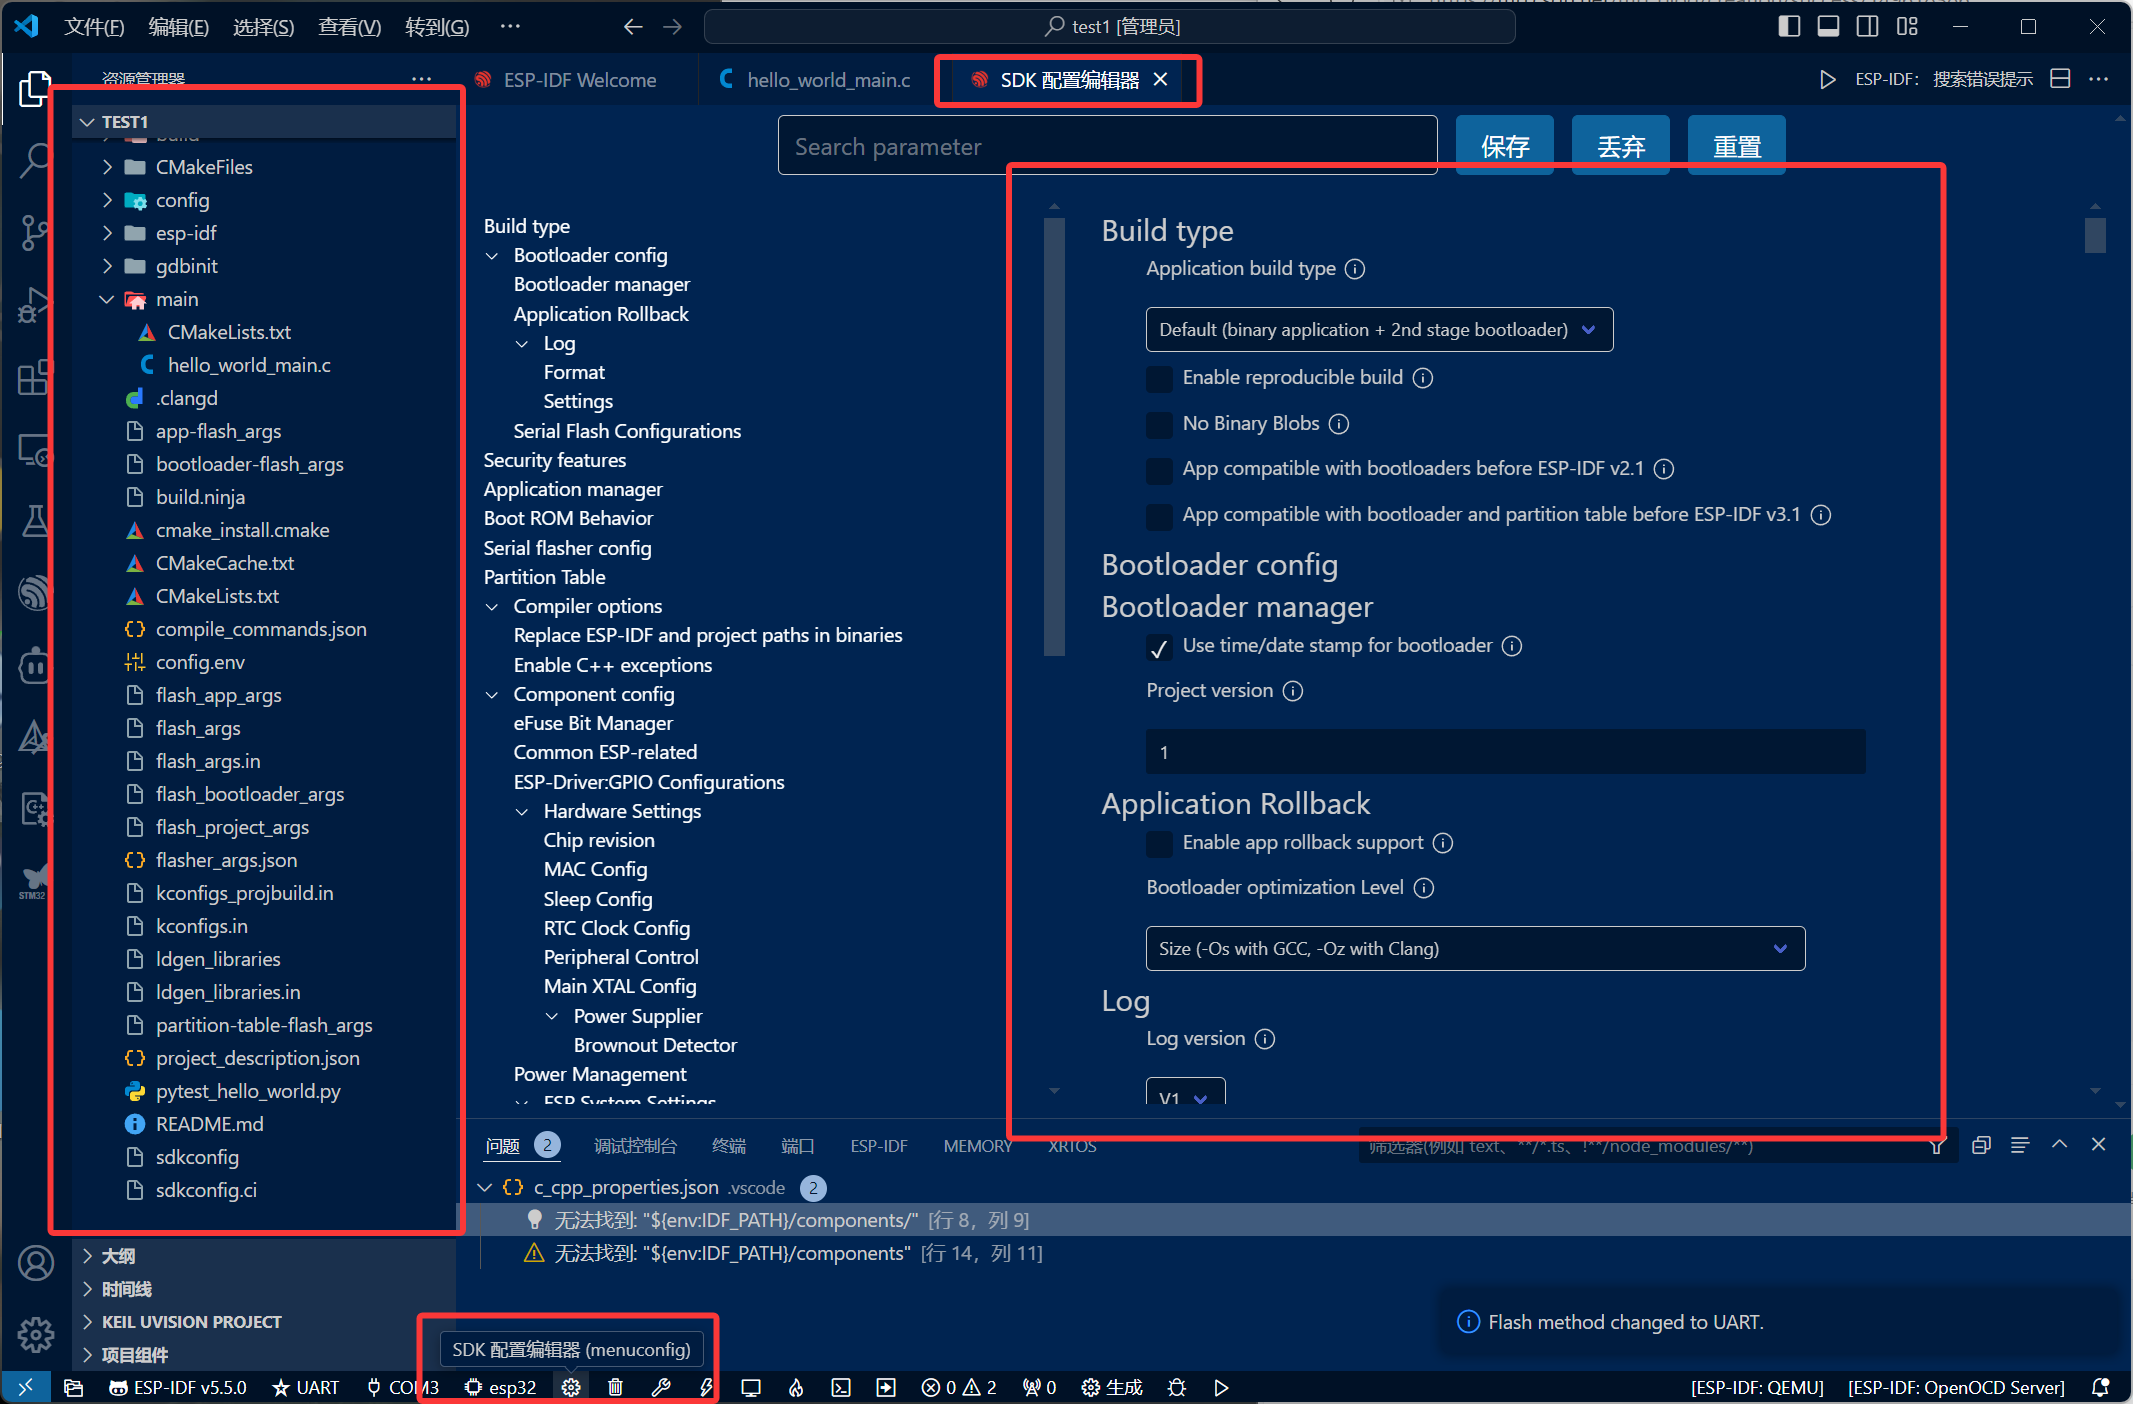Viewport: 2133px width, 1404px height.
Task: Click the notifications bell in status bar
Action: 2101,1387
